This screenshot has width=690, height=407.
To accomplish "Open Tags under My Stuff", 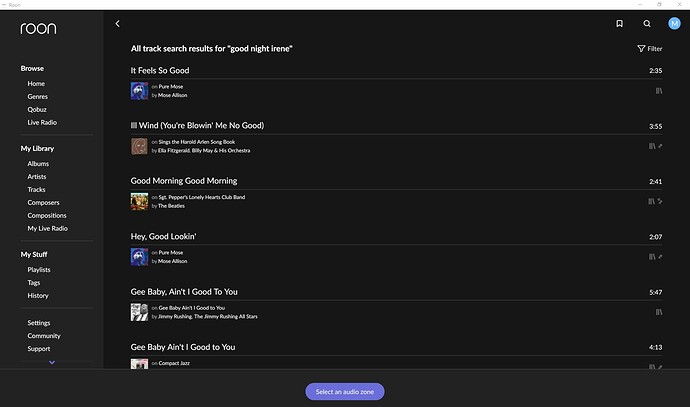I will [x=33, y=282].
